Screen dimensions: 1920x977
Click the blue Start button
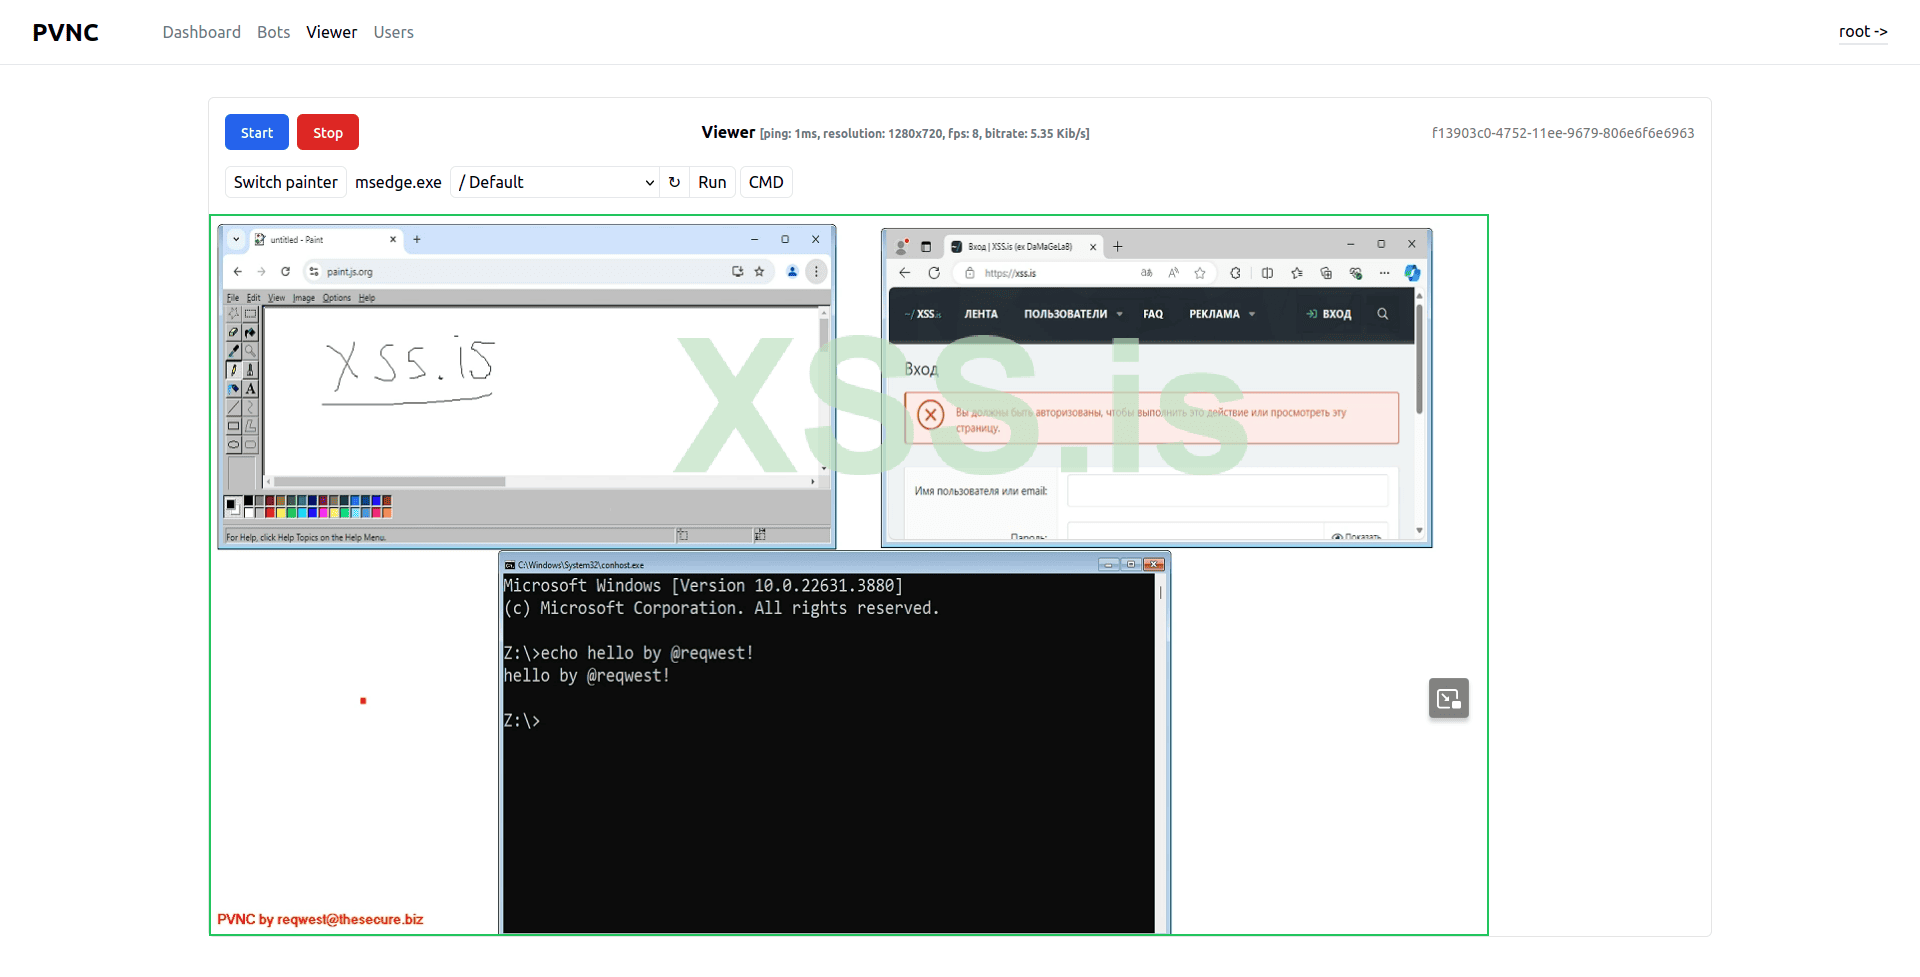pos(257,132)
